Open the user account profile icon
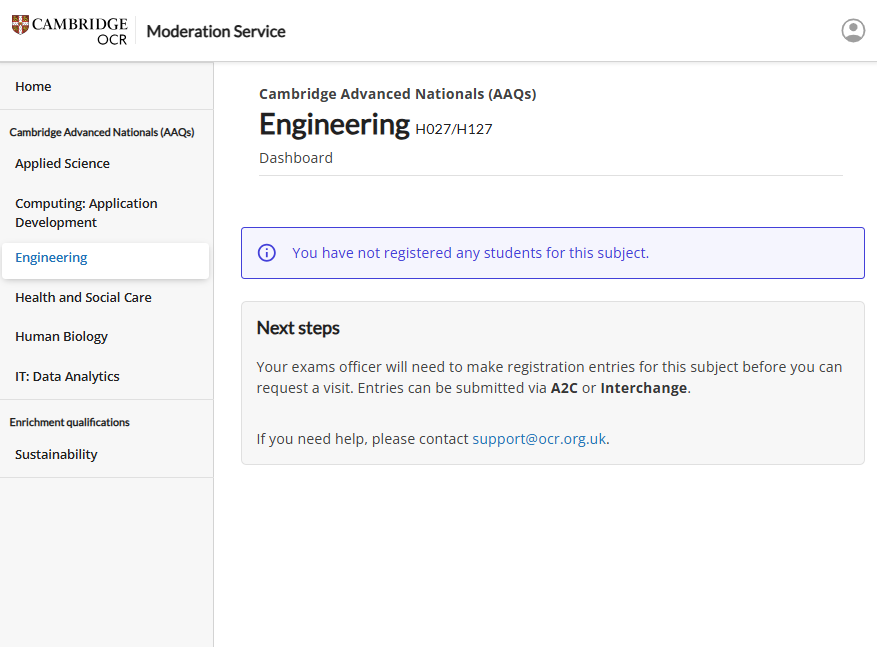This screenshot has height=647, width=877. coord(852,31)
